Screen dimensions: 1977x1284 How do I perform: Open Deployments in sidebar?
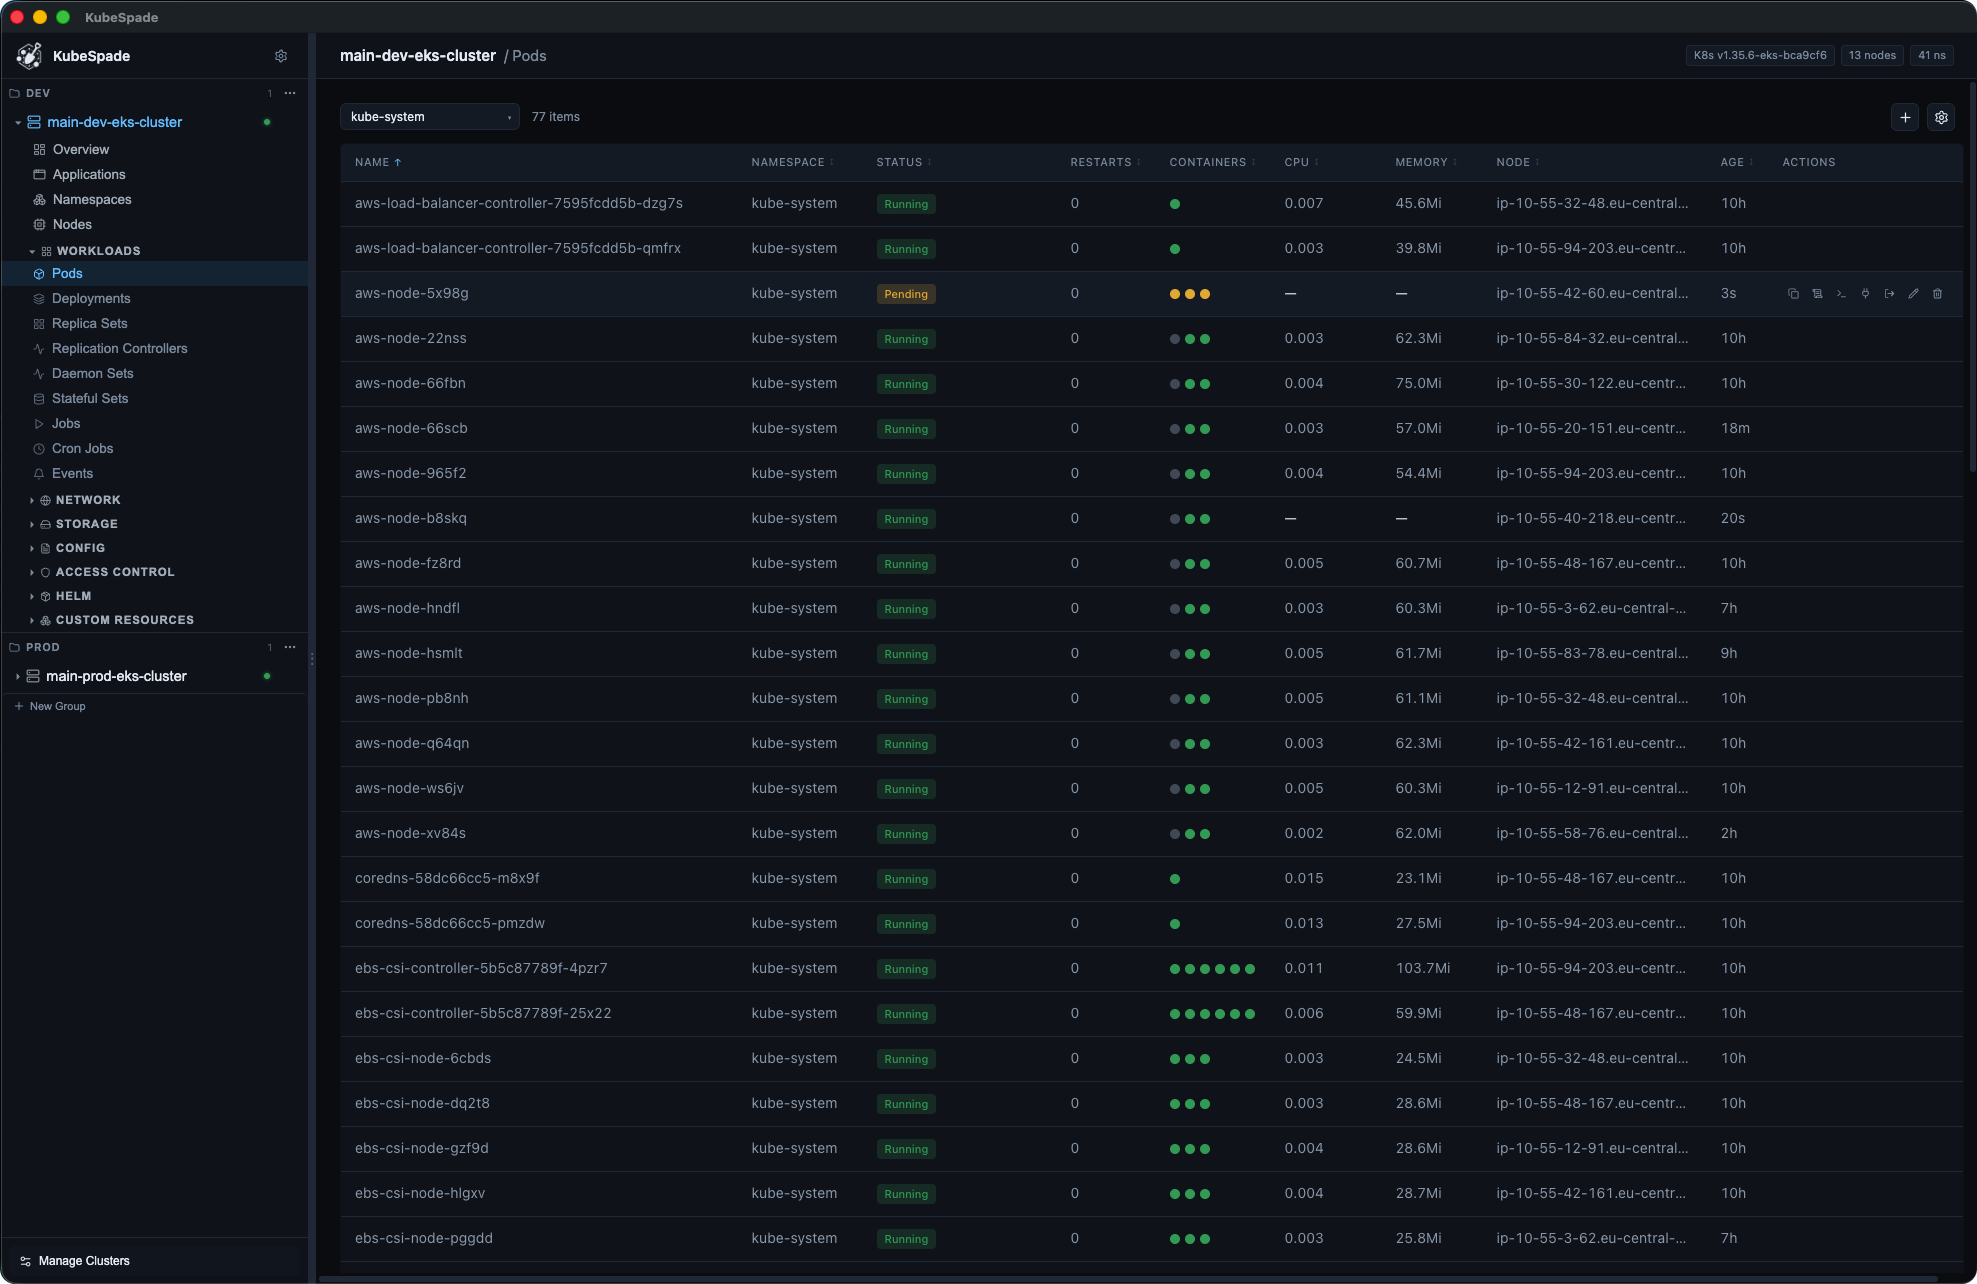click(x=91, y=299)
